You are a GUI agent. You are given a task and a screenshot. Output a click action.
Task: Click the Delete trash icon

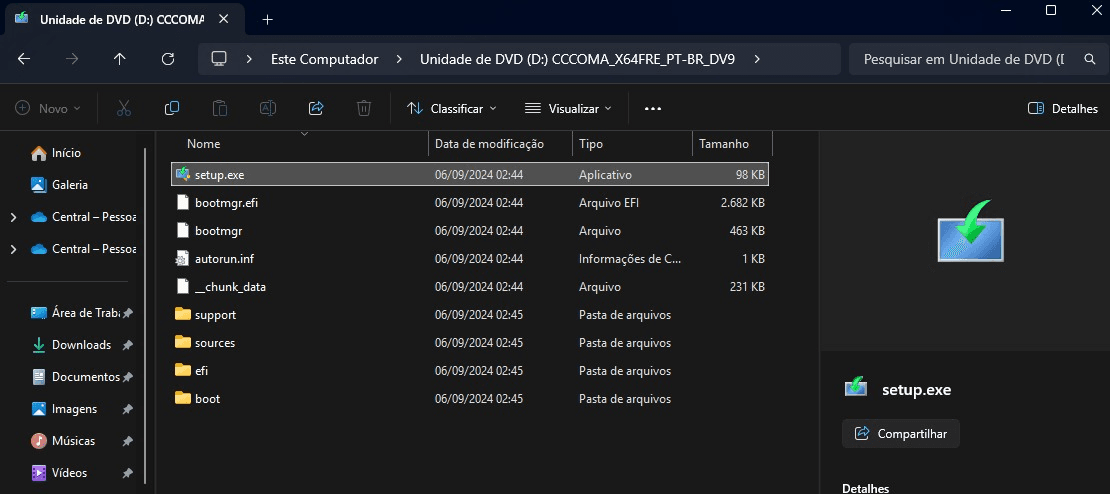point(364,108)
